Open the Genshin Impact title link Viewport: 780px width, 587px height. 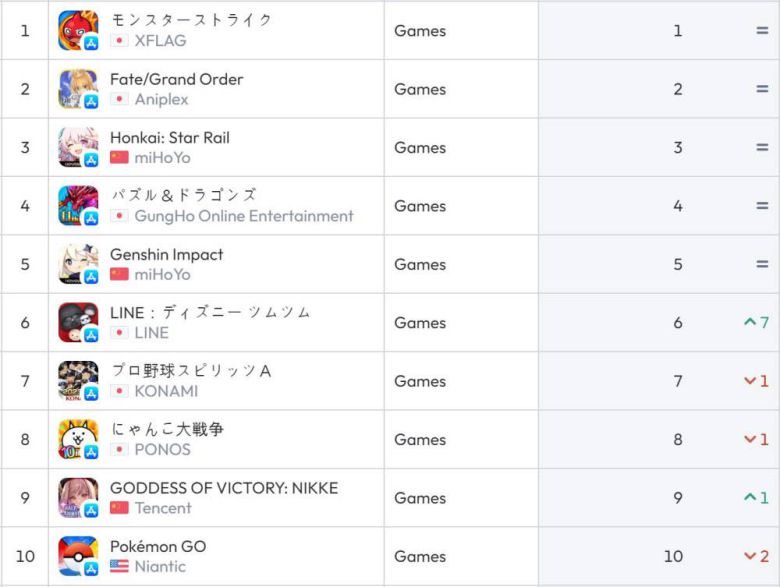[x=166, y=255]
